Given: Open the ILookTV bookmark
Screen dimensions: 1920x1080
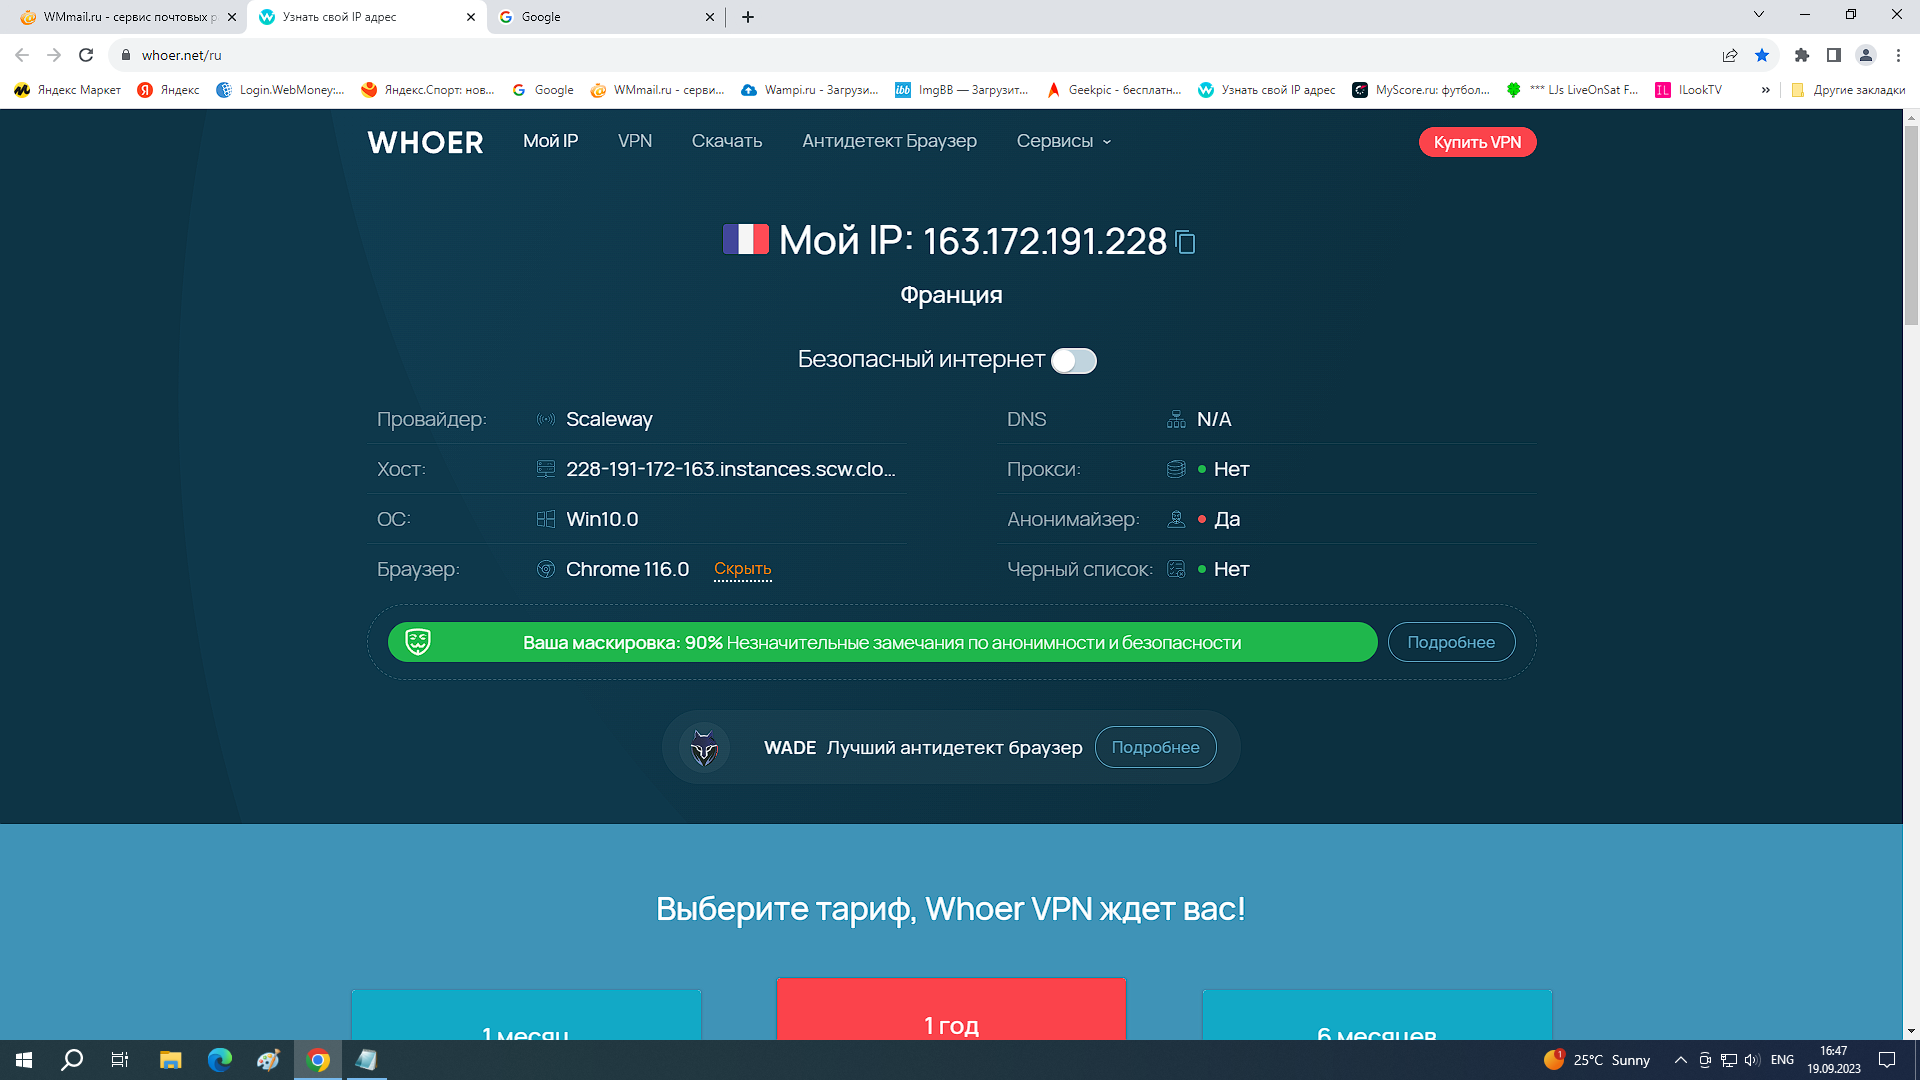Looking at the screenshot, I should (x=1689, y=90).
